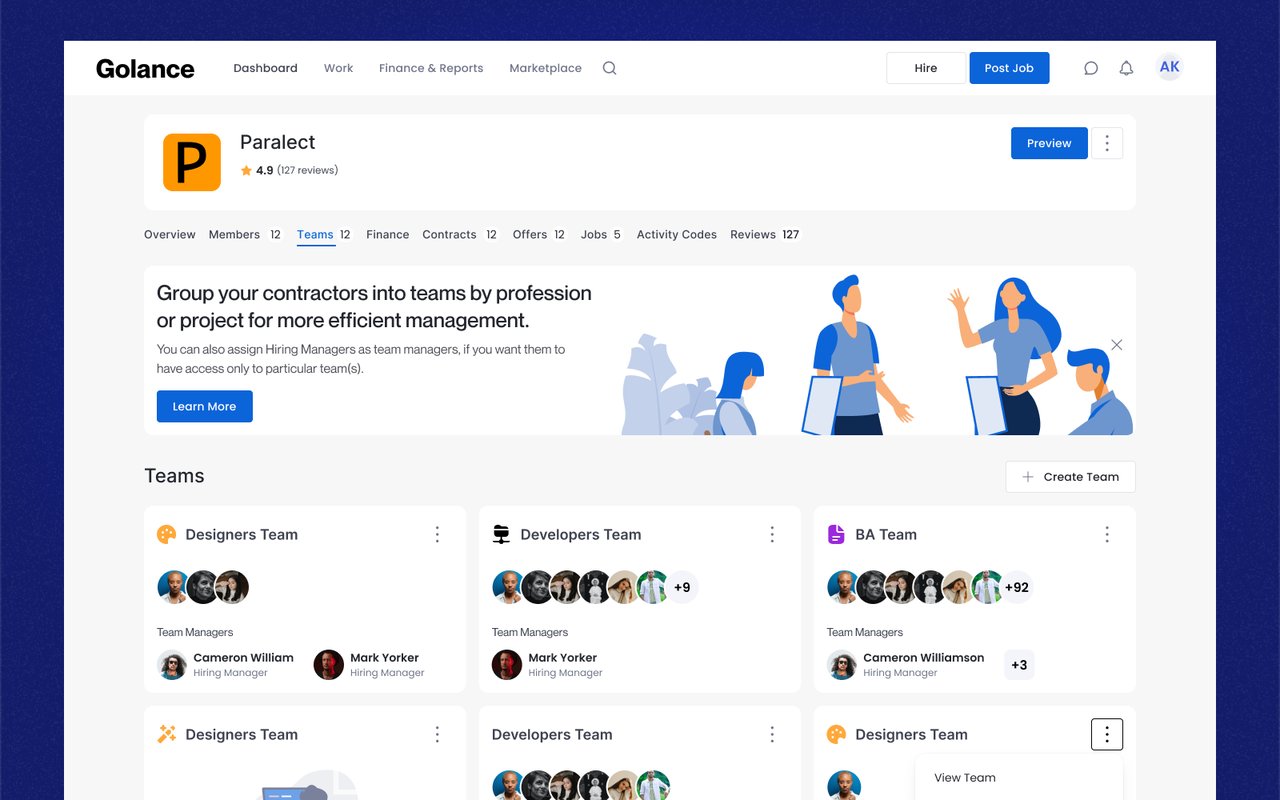This screenshot has width=1280, height=800.
Task: Open messages via the chat bubble icon
Action: (x=1091, y=68)
